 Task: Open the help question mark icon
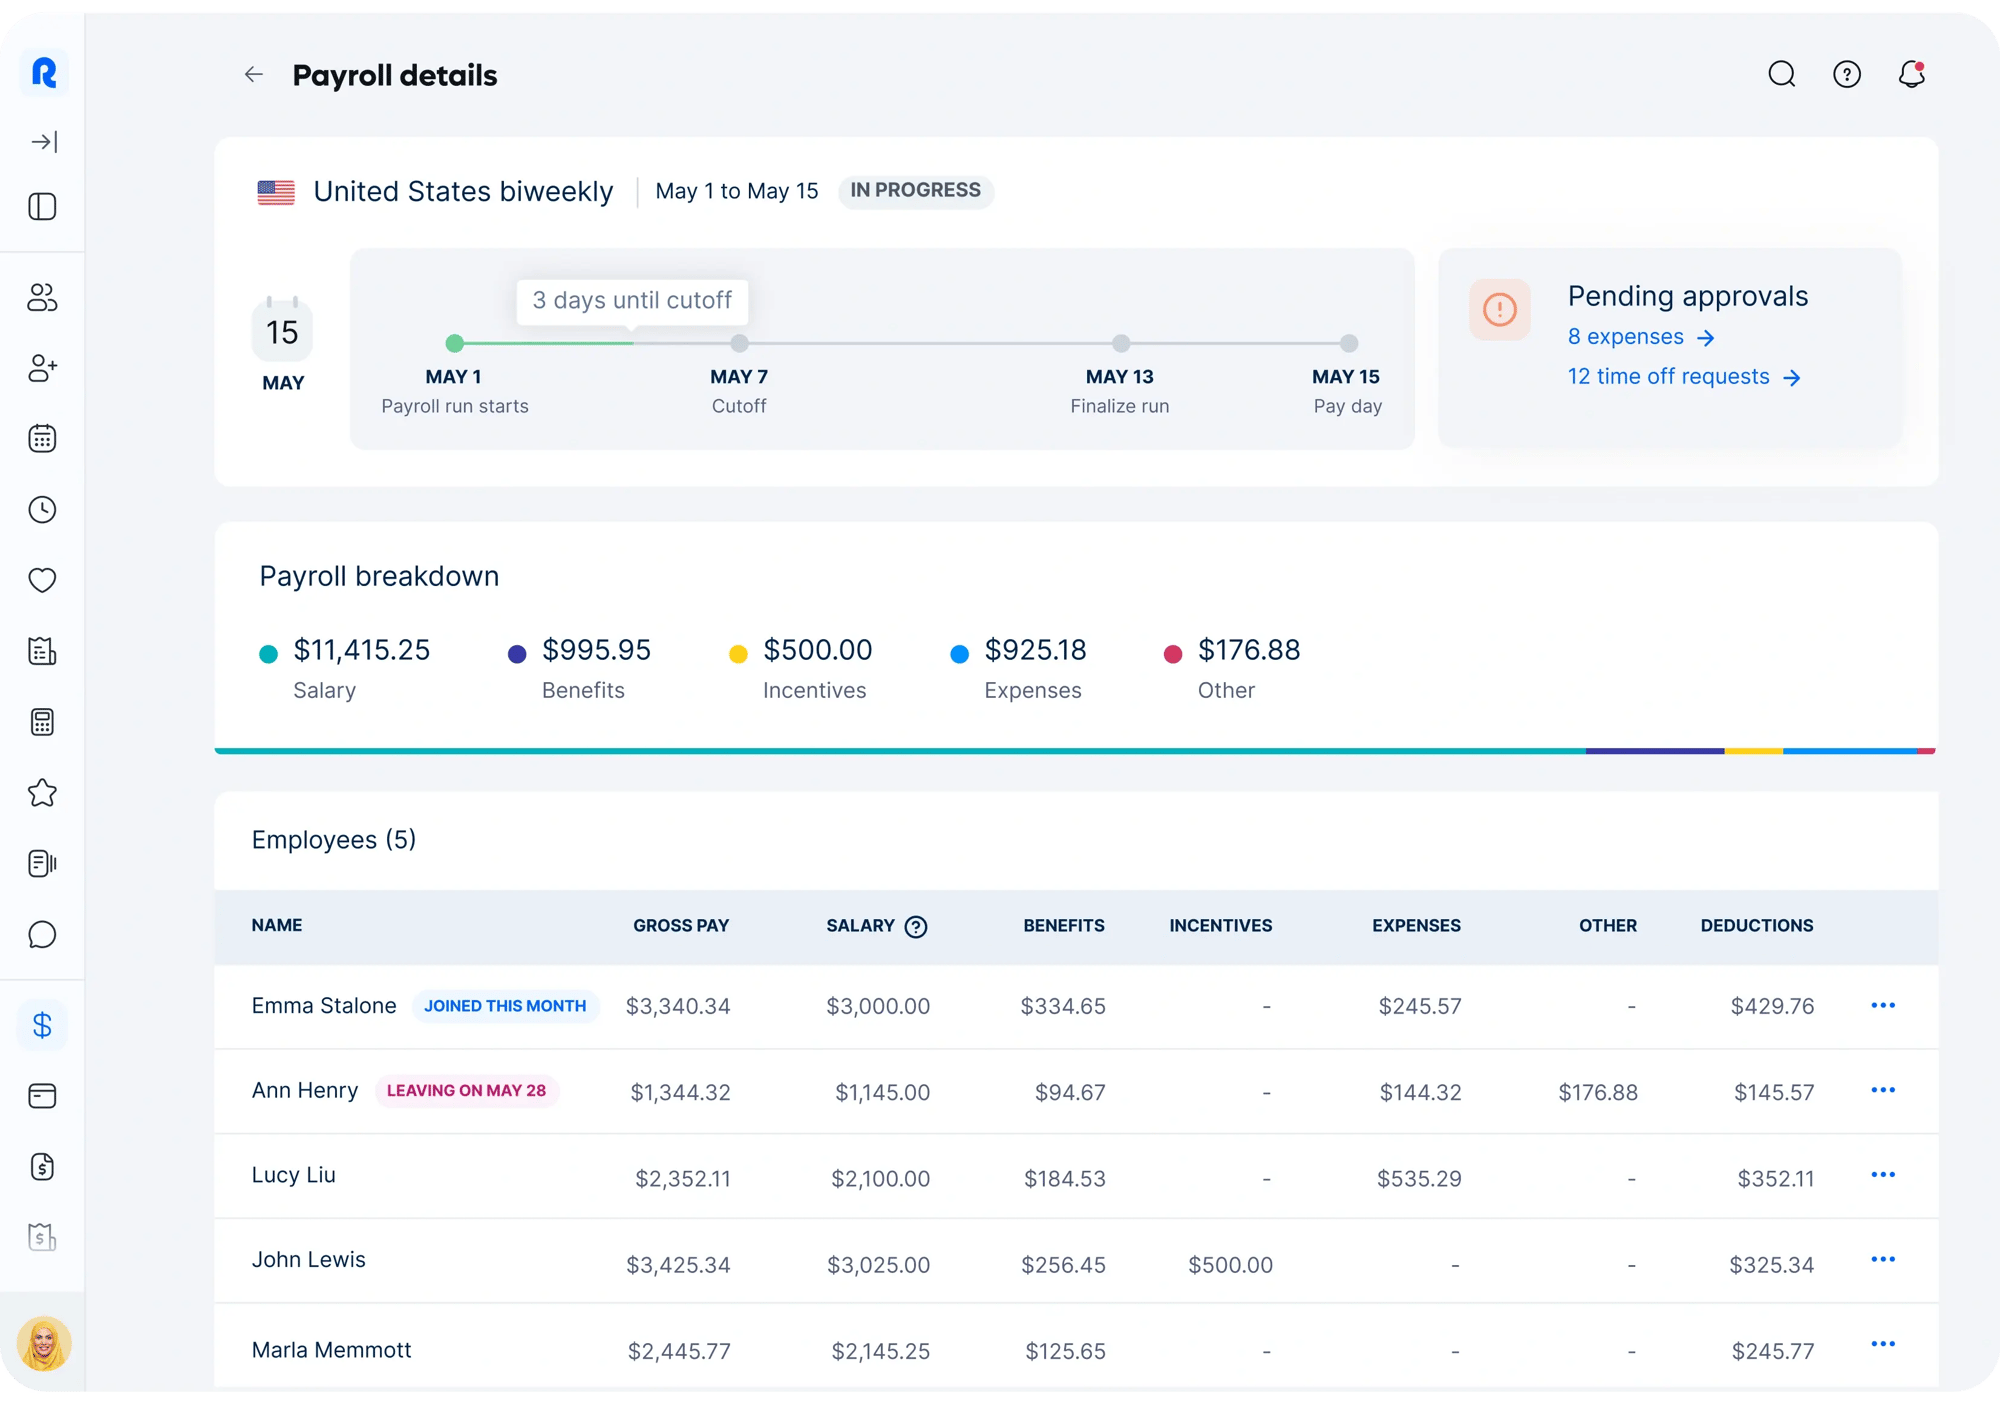(x=1846, y=75)
